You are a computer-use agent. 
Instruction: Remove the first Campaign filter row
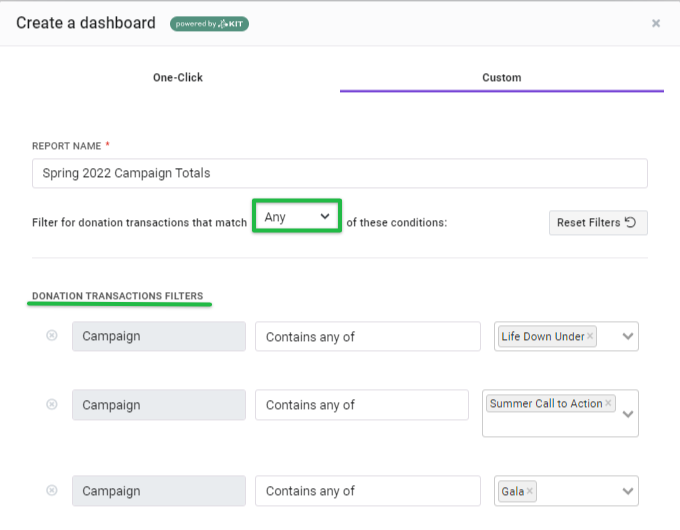[x=52, y=335]
